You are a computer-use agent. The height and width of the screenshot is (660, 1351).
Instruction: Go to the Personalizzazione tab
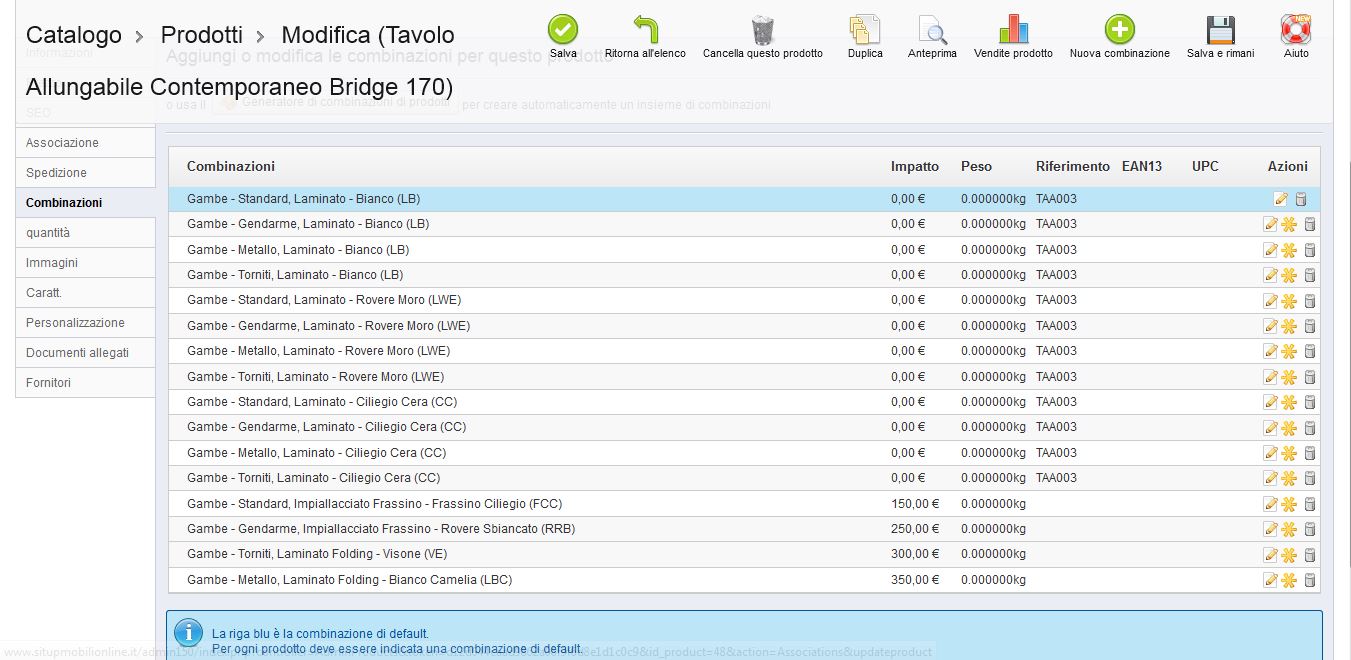pyautogui.click(x=85, y=323)
